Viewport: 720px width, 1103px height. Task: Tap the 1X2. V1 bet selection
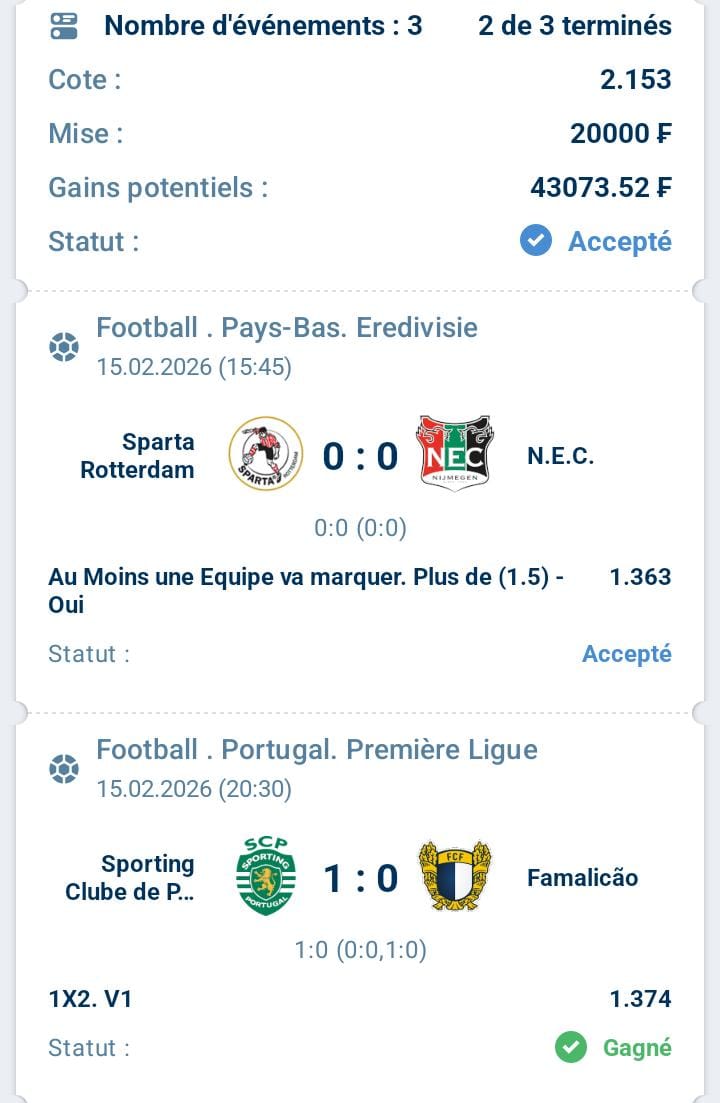coord(90,999)
